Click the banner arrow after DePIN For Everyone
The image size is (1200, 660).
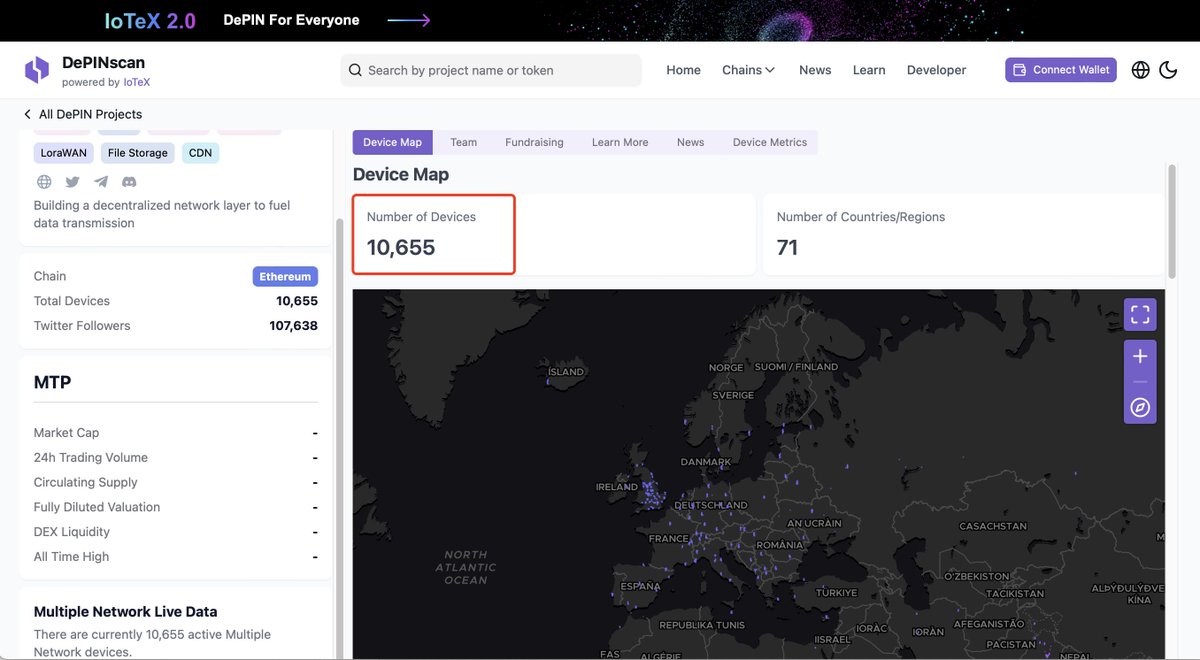409,20
